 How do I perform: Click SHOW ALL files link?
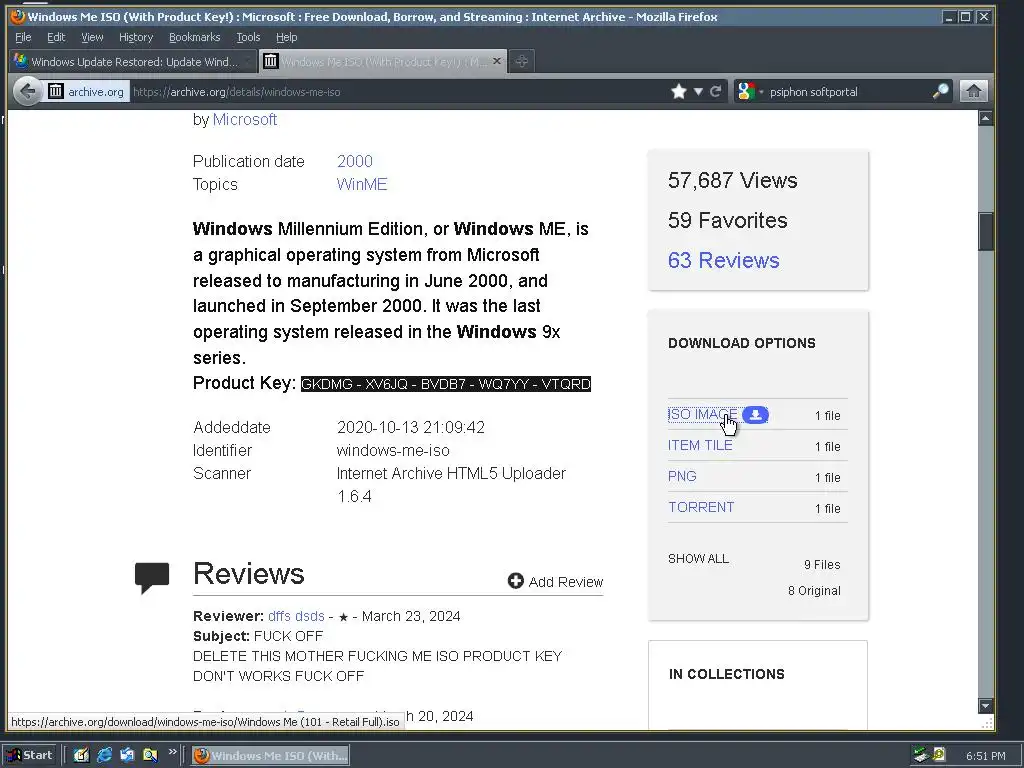(x=698, y=559)
